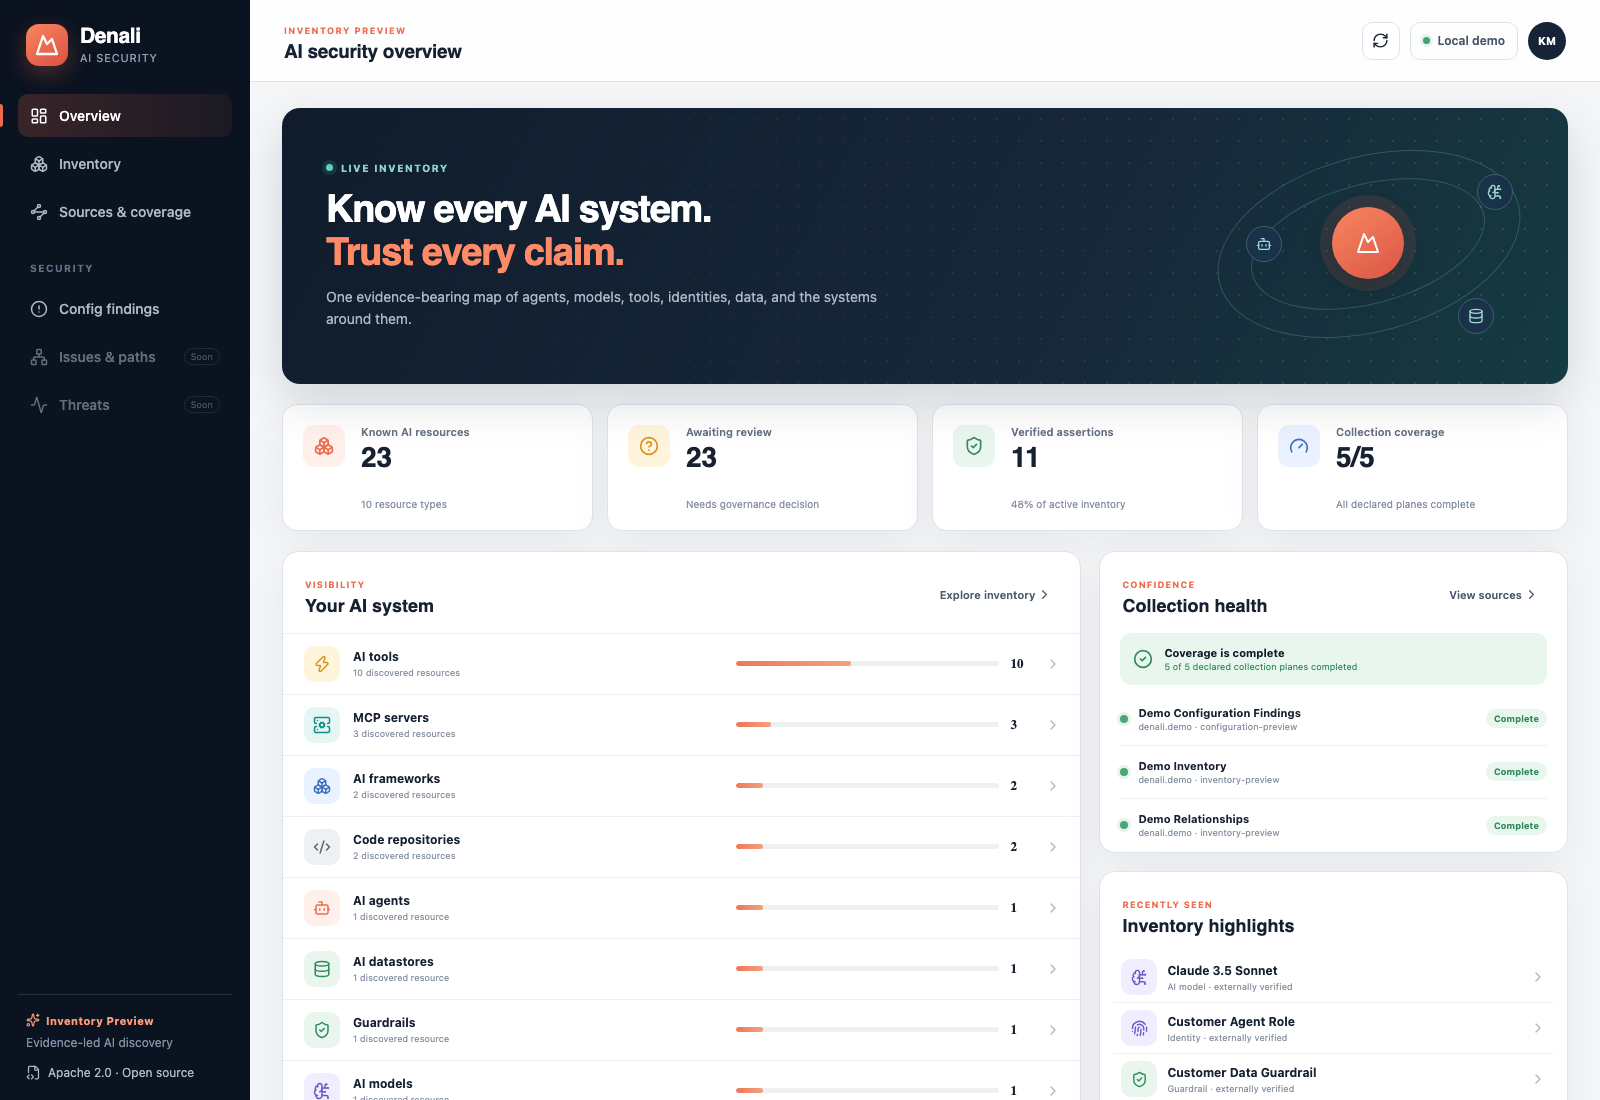Screen dimensions: 1600x1100
Task: Click the Verified assertions shield icon
Action: (x=974, y=446)
